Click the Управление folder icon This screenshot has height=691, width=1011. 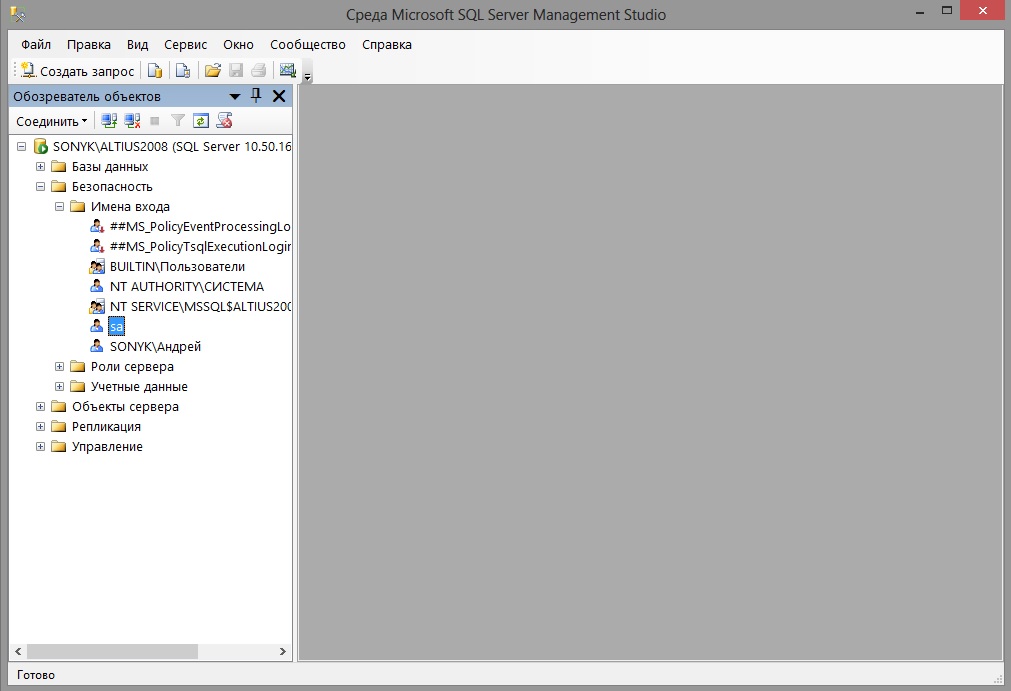click(x=59, y=446)
